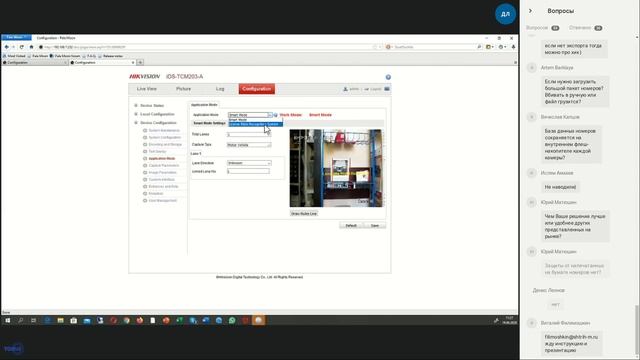
Task: Open the Total Lanes dropdown
Action: tap(248, 134)
